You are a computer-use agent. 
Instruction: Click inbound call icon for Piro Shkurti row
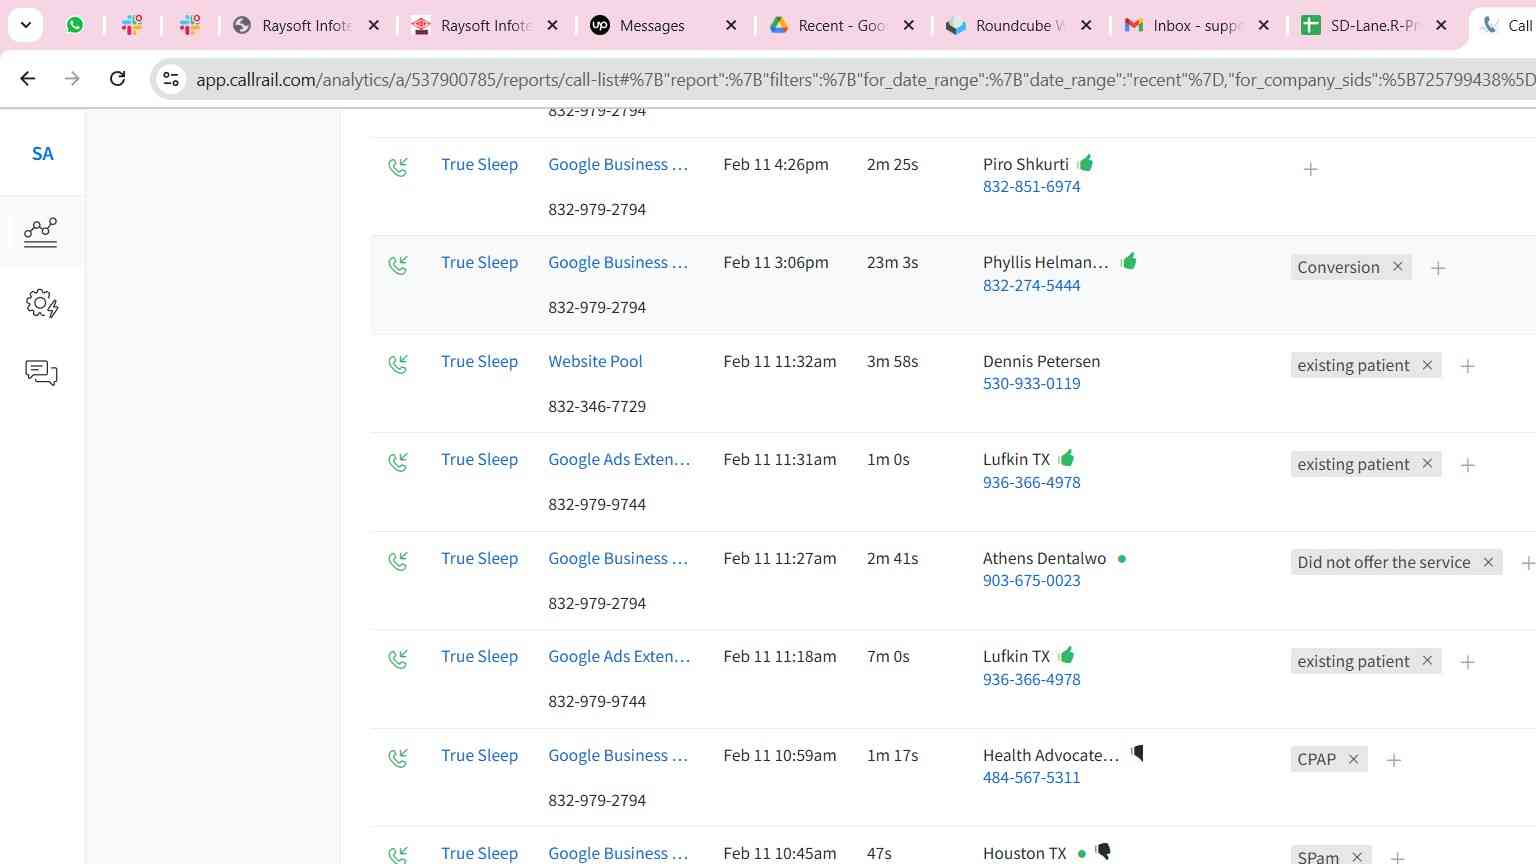398,167
